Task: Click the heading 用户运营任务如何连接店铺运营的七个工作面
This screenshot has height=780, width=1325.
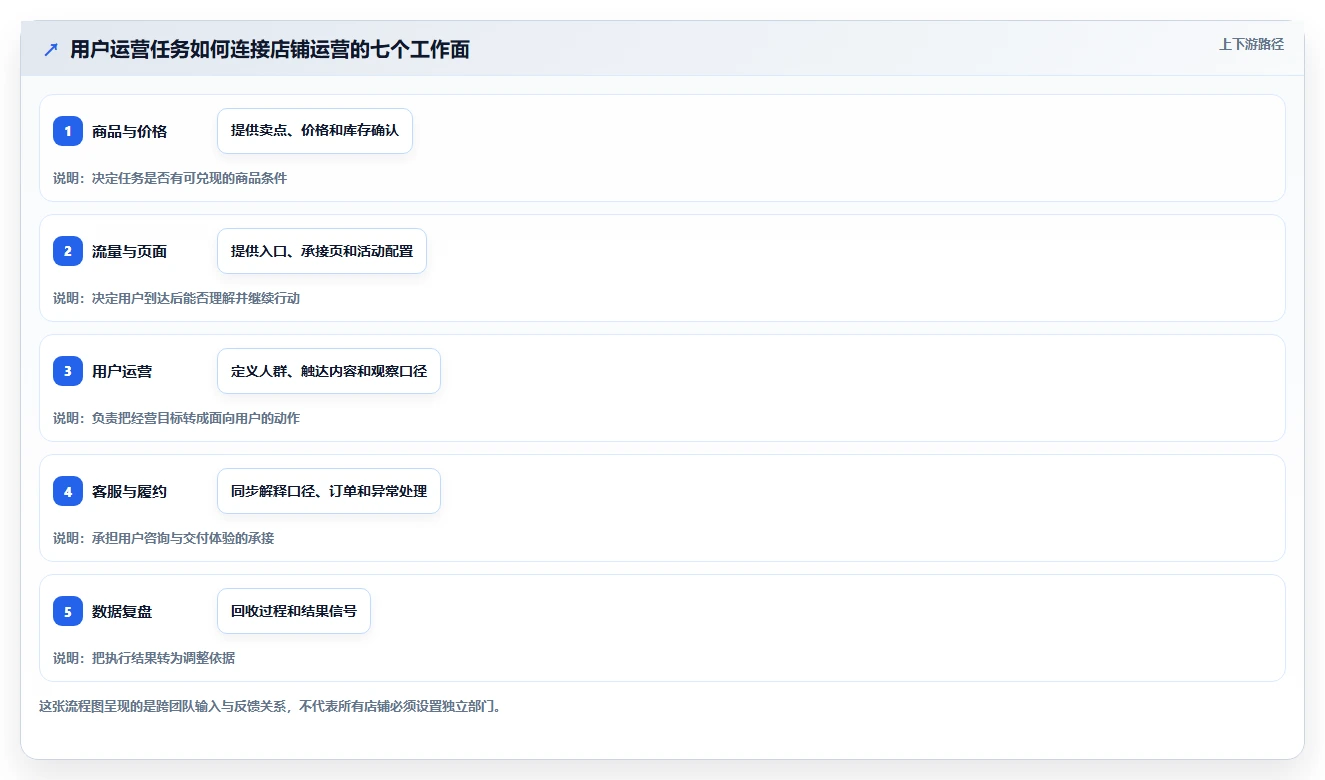Action: pos(270,50)
